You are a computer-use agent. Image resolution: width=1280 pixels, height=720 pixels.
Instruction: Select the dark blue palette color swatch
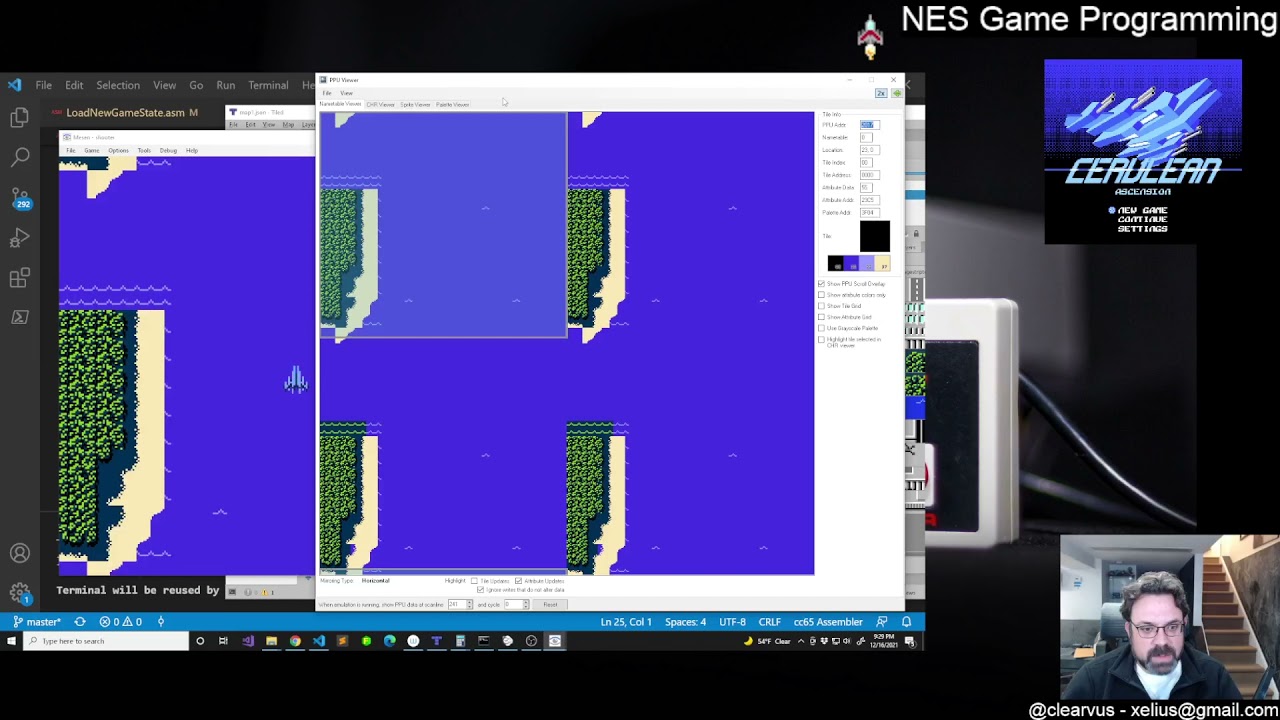click(x=851, y=263)
